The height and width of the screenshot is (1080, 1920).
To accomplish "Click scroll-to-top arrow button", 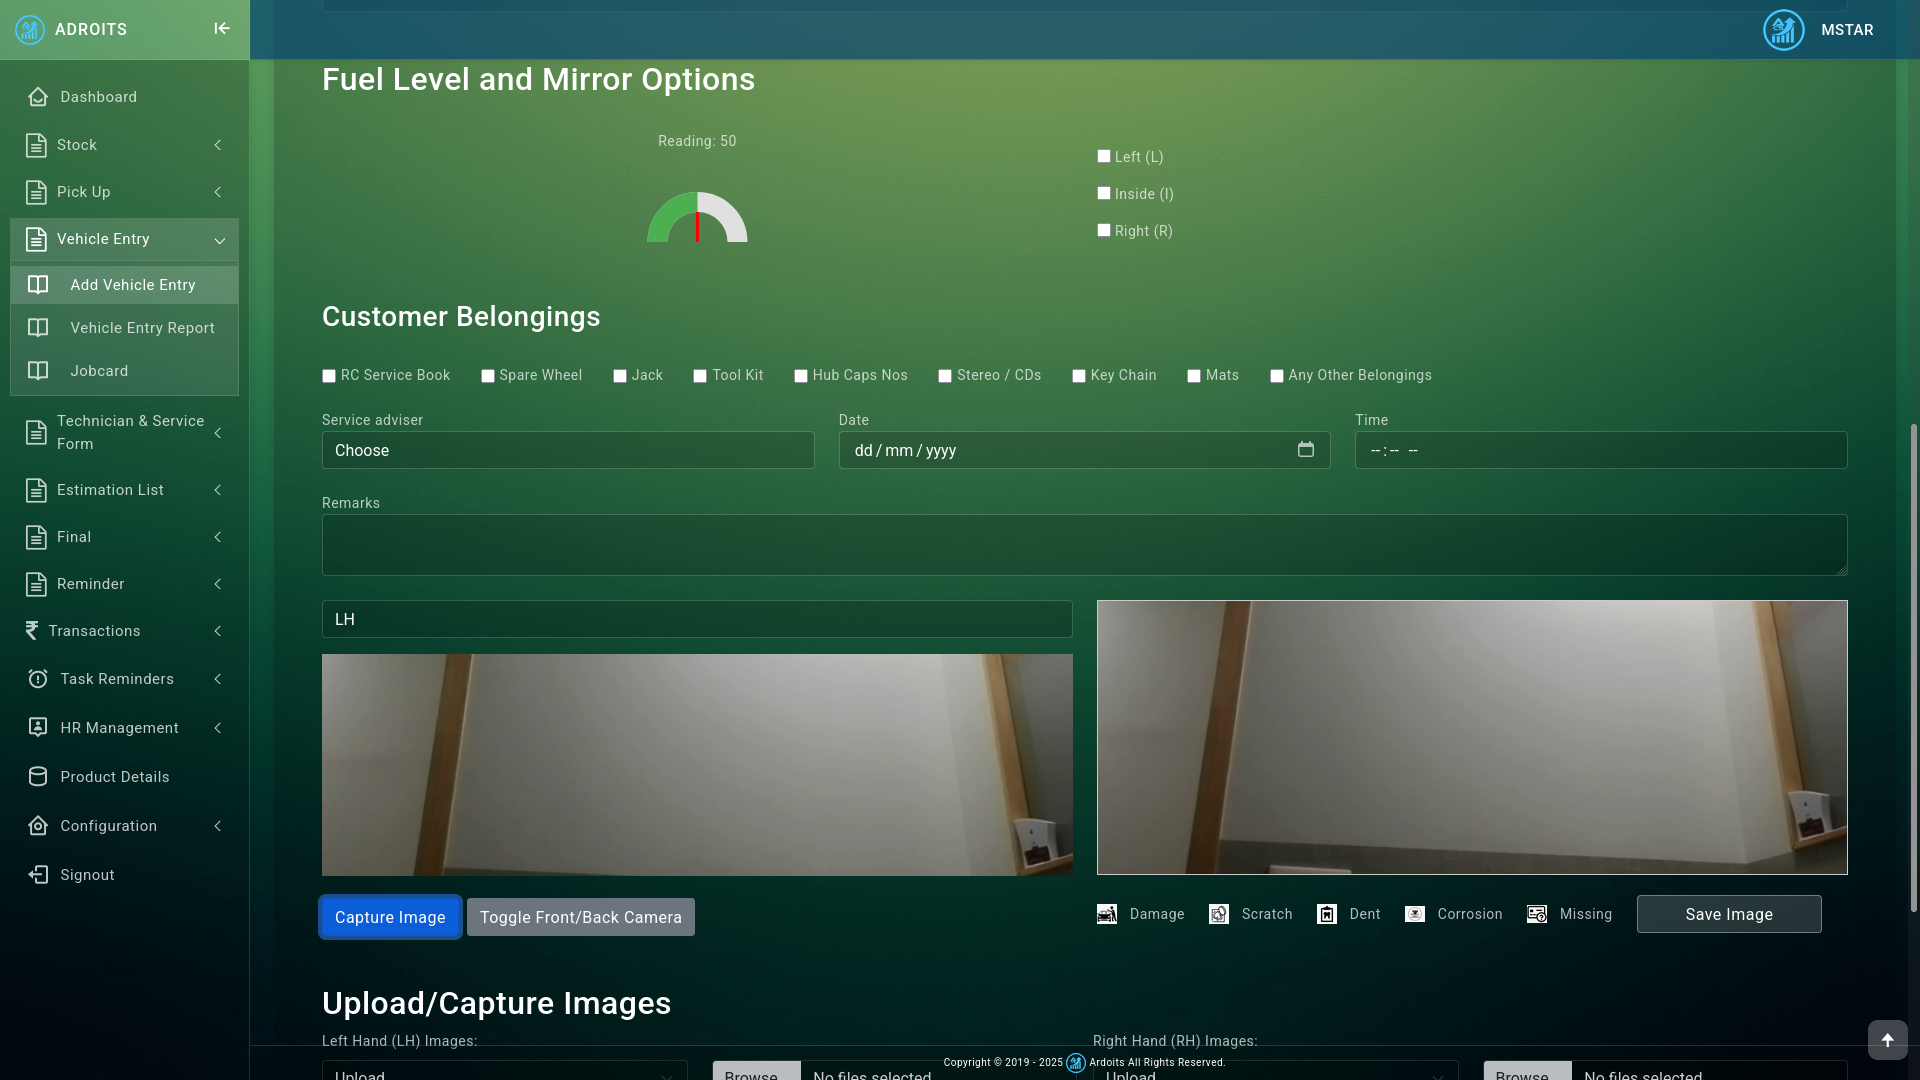I will coord(1887,1040).
